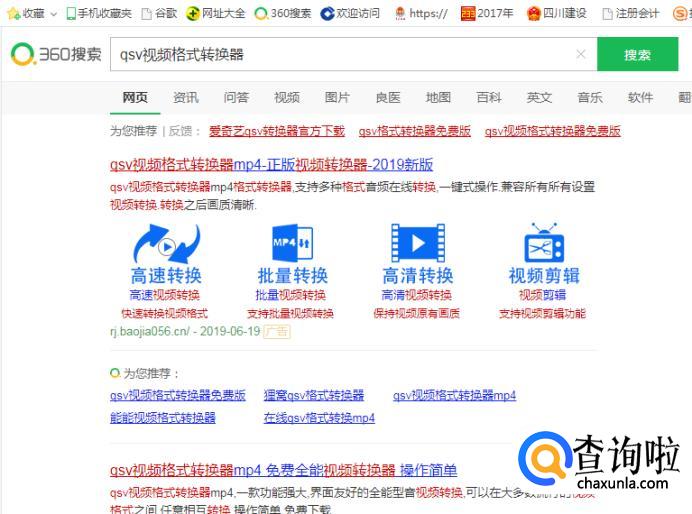
Task: Click the 批量转换 MP4 icon
Action: 292,242
